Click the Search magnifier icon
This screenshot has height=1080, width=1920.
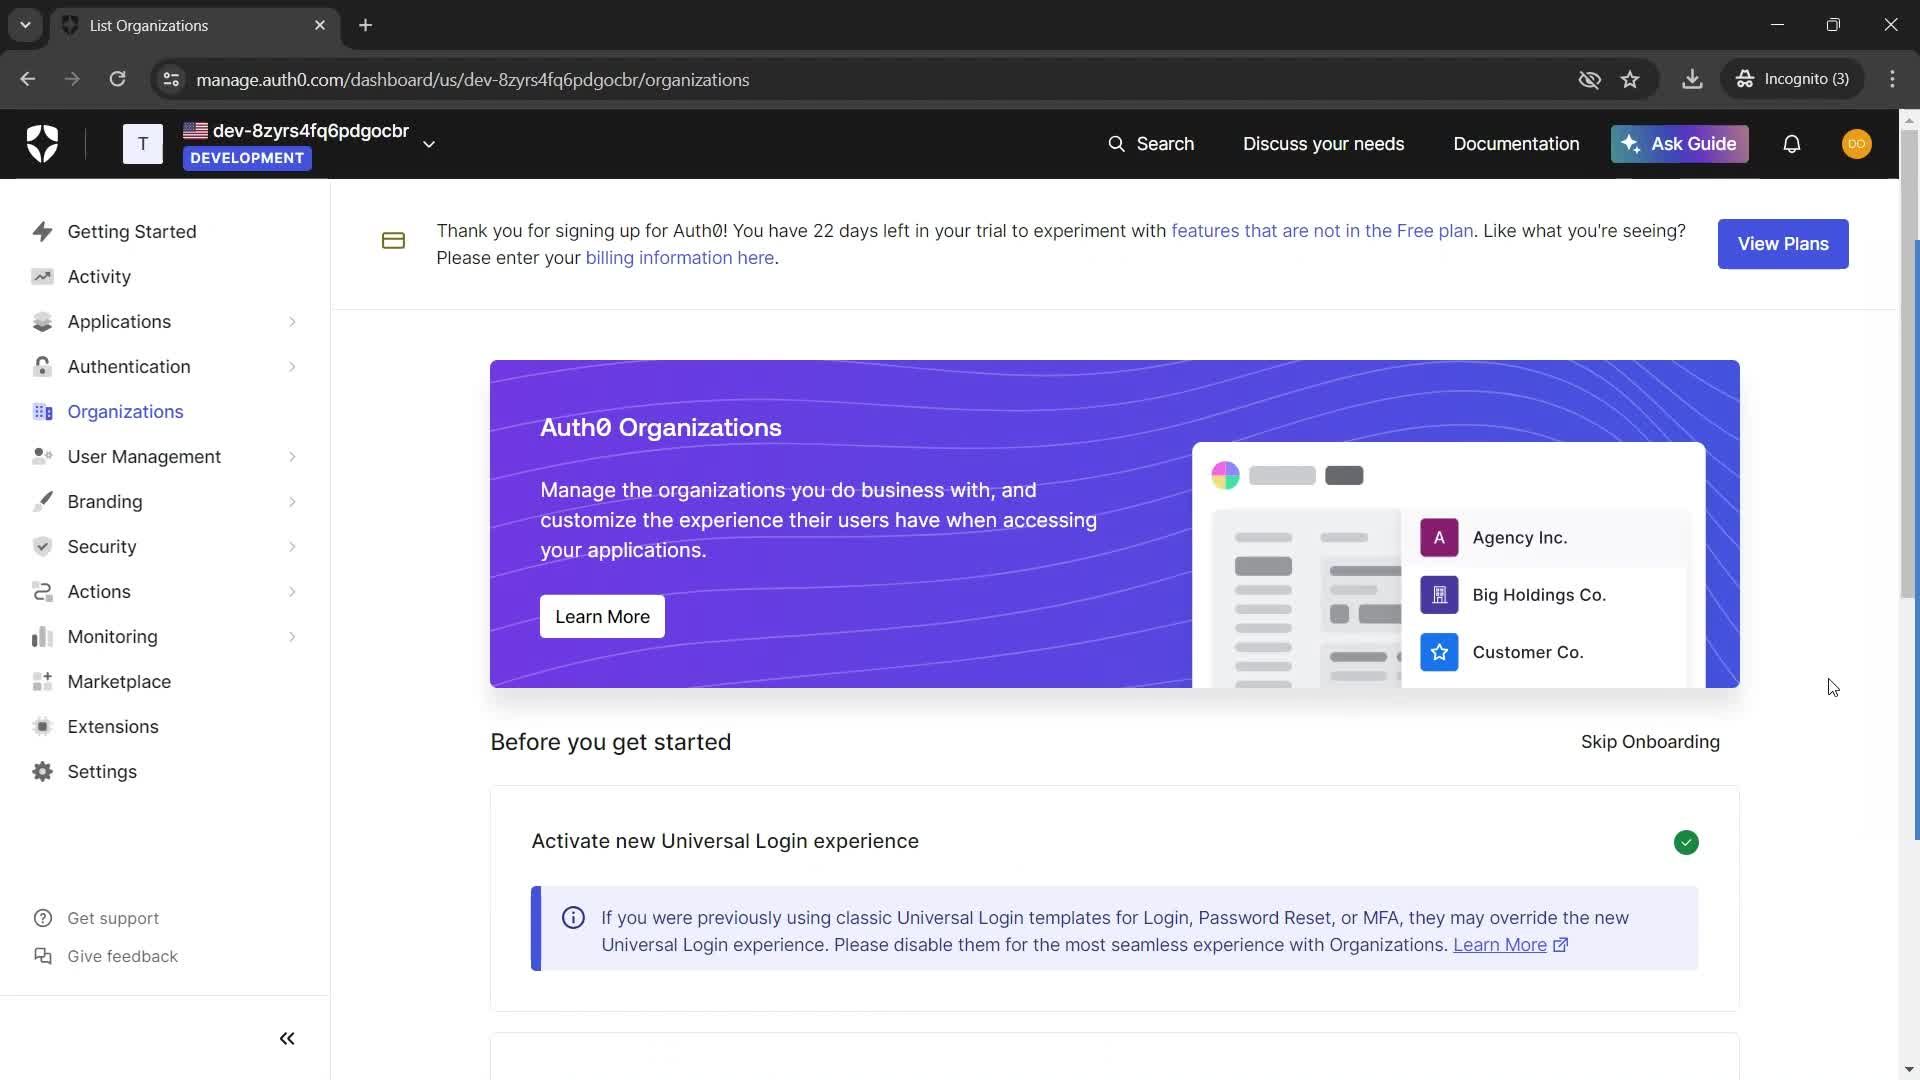[1116, 144]
